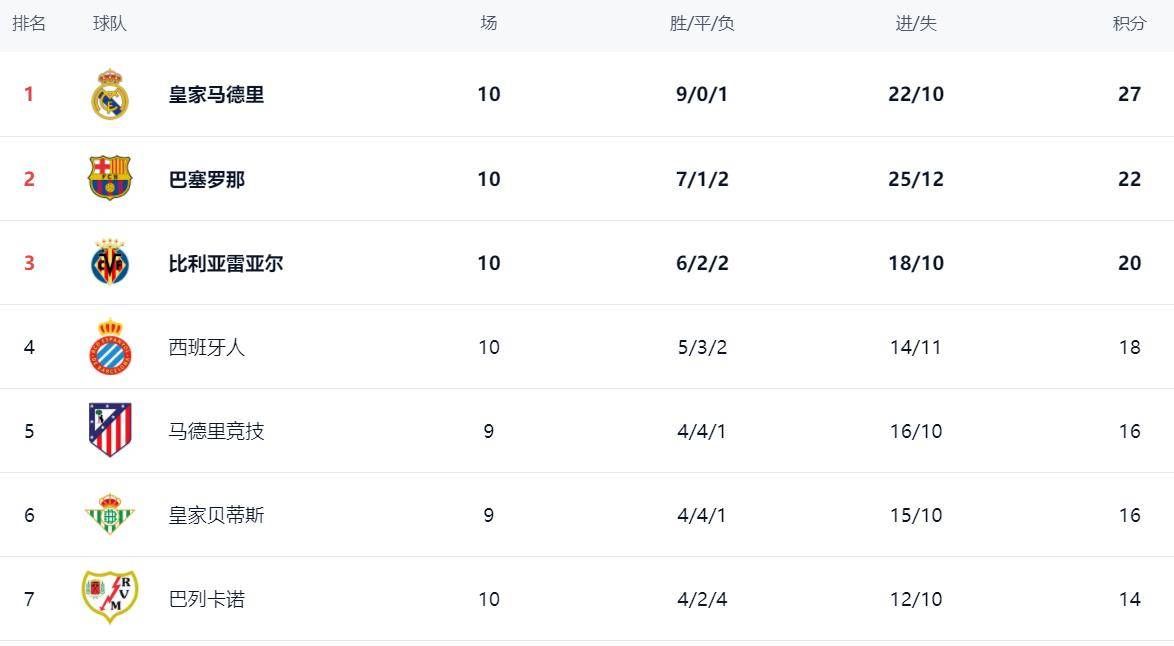
Task: Select the 马德里竞技 team name
Action: point(216,431)
